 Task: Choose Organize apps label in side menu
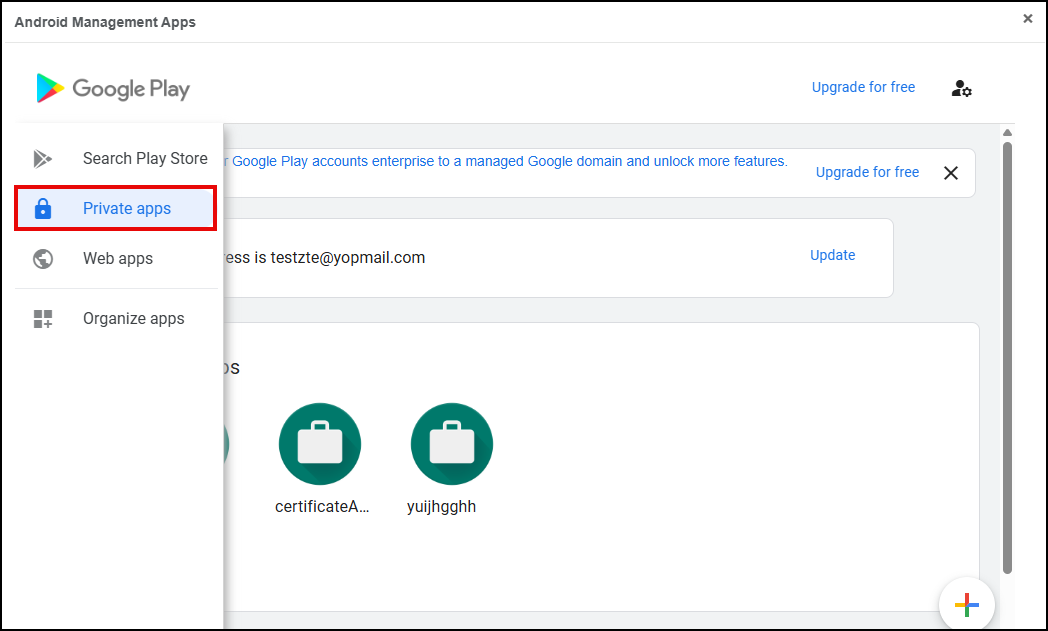[134, 319]
